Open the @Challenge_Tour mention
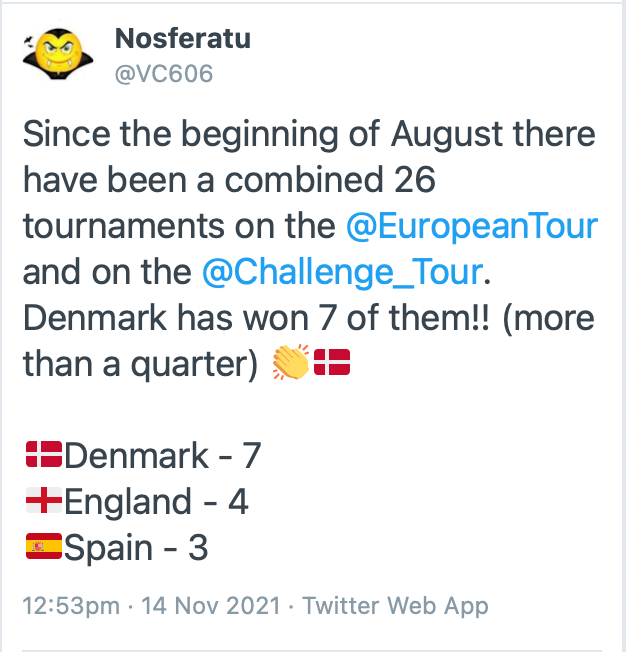This screenshot has height=652, width=626. click(343, 272)
